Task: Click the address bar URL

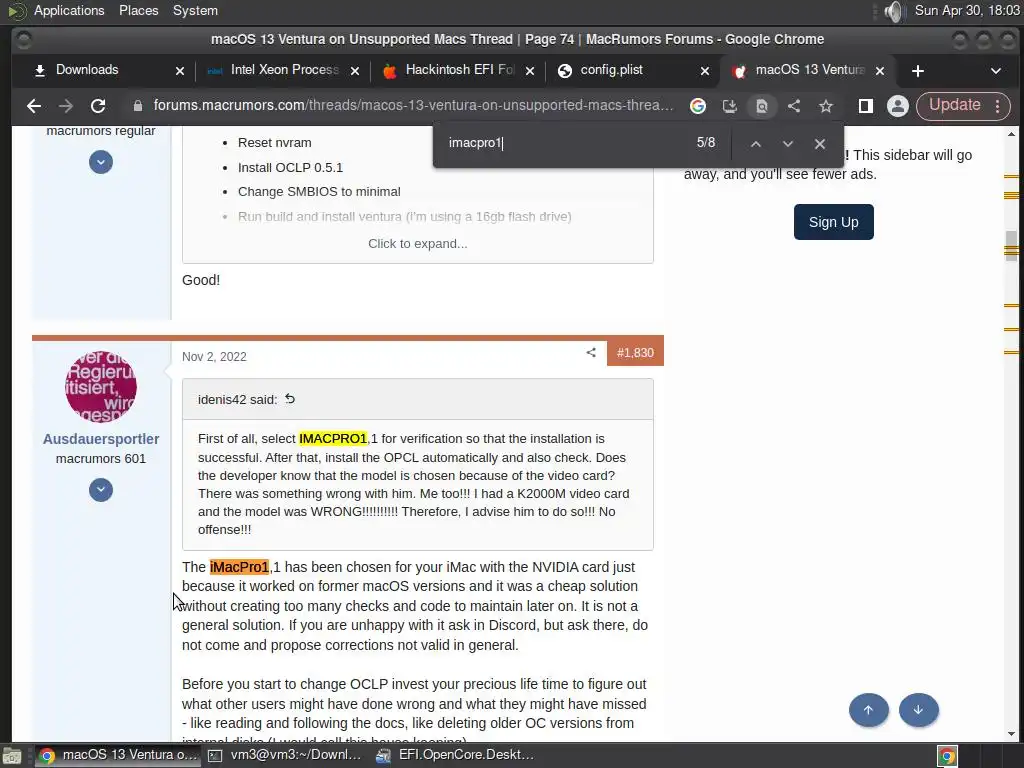Action: click(413, 105)
